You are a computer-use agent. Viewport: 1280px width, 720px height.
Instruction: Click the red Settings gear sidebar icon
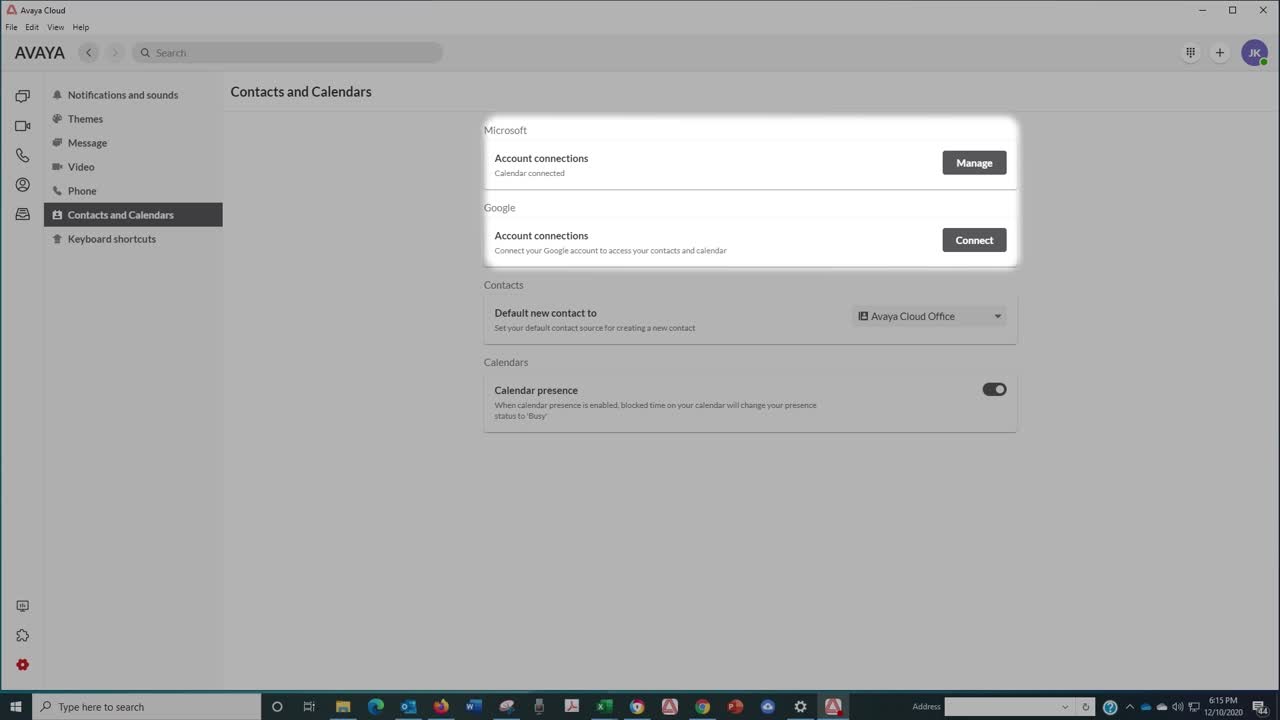click(x=22, y=665)
